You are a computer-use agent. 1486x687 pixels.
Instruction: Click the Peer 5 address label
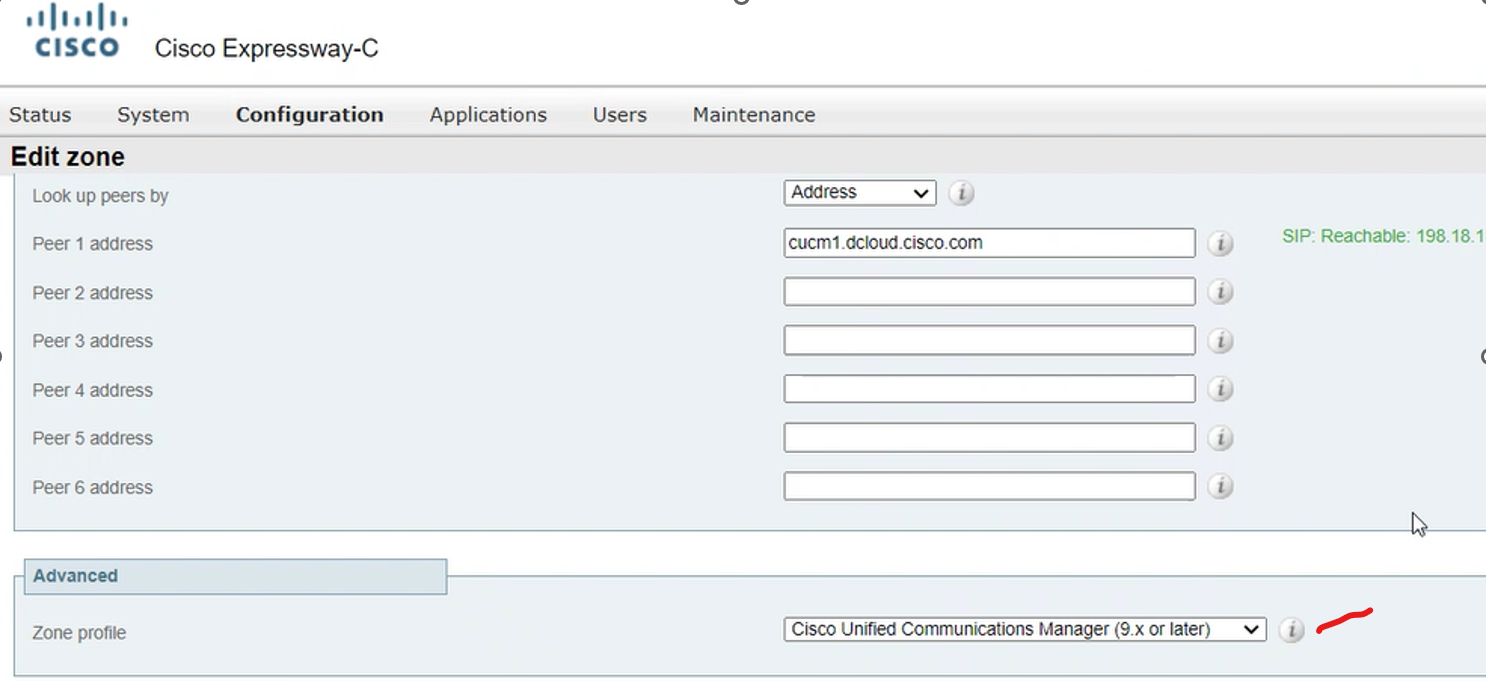tap(92, 438)
